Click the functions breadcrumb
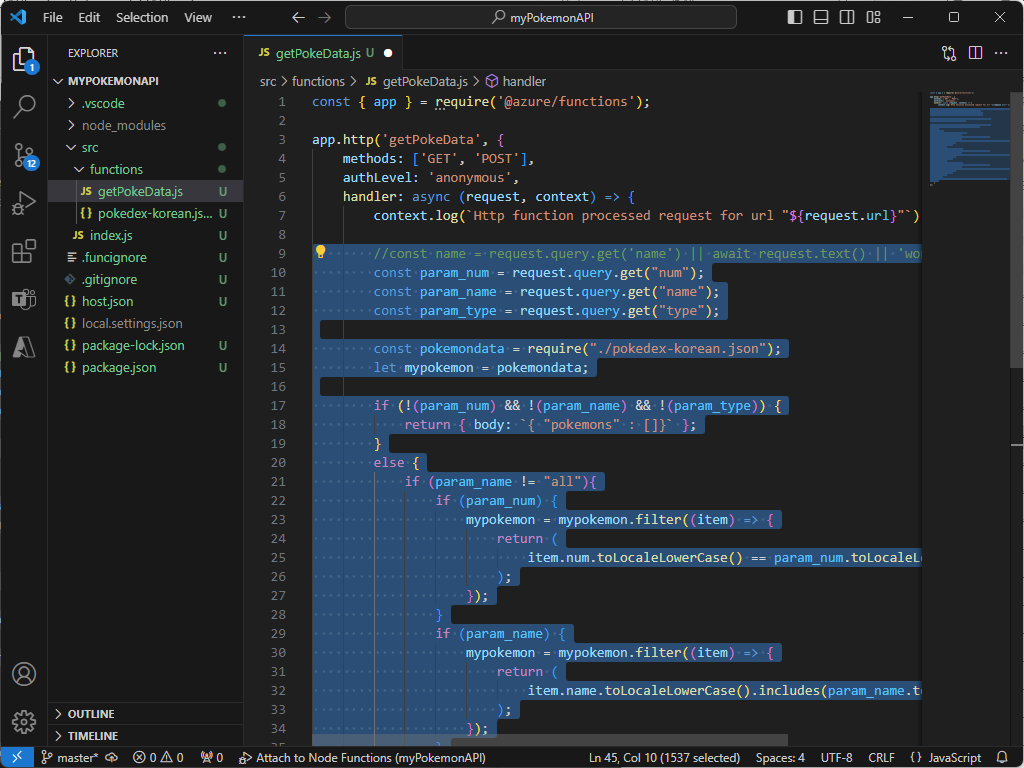This screenshot has width=1024, height=768. pos(318,82)
